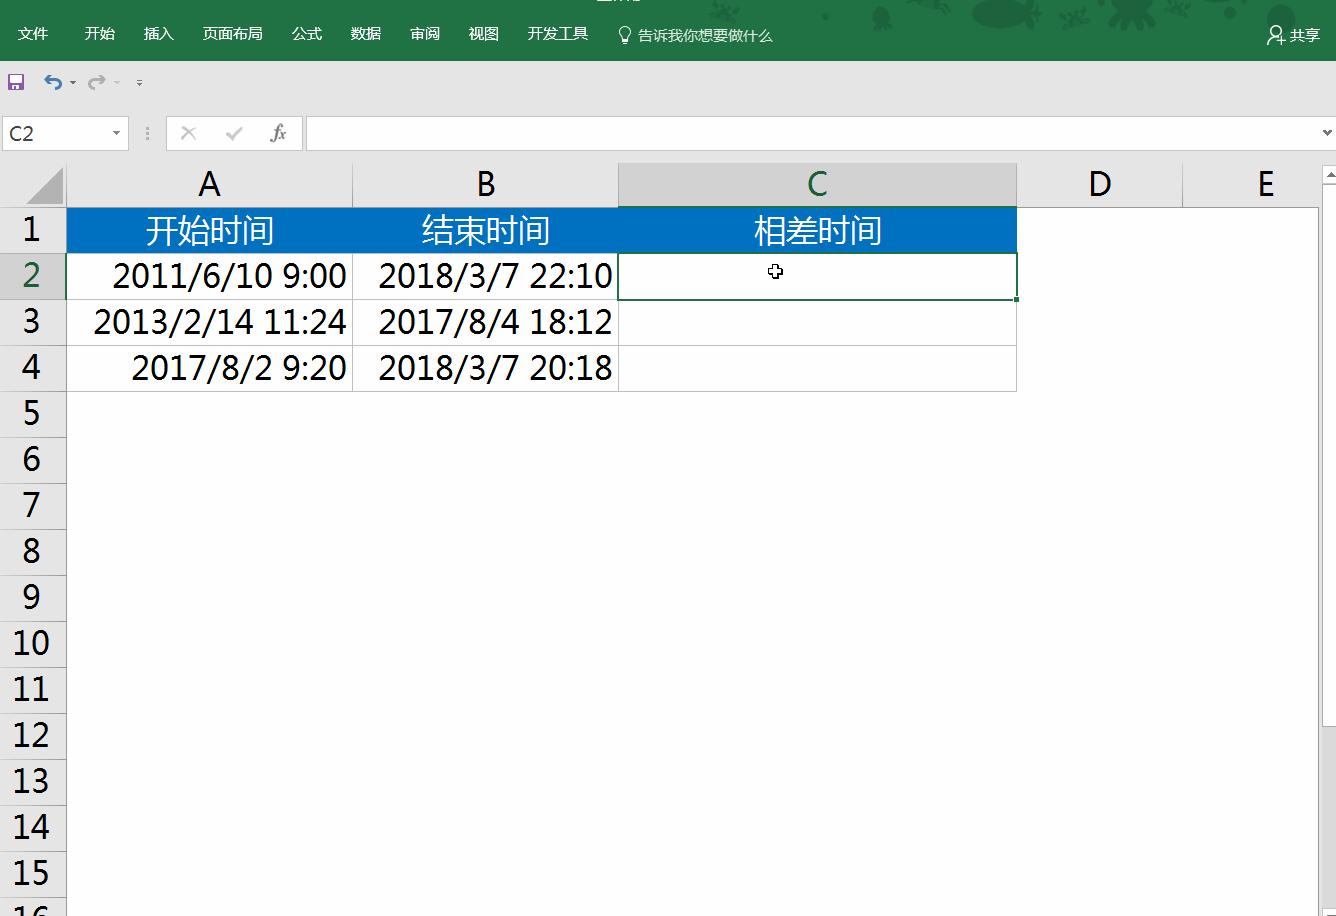Click the Undo icon
The image size is (1336, 916).
53,82
